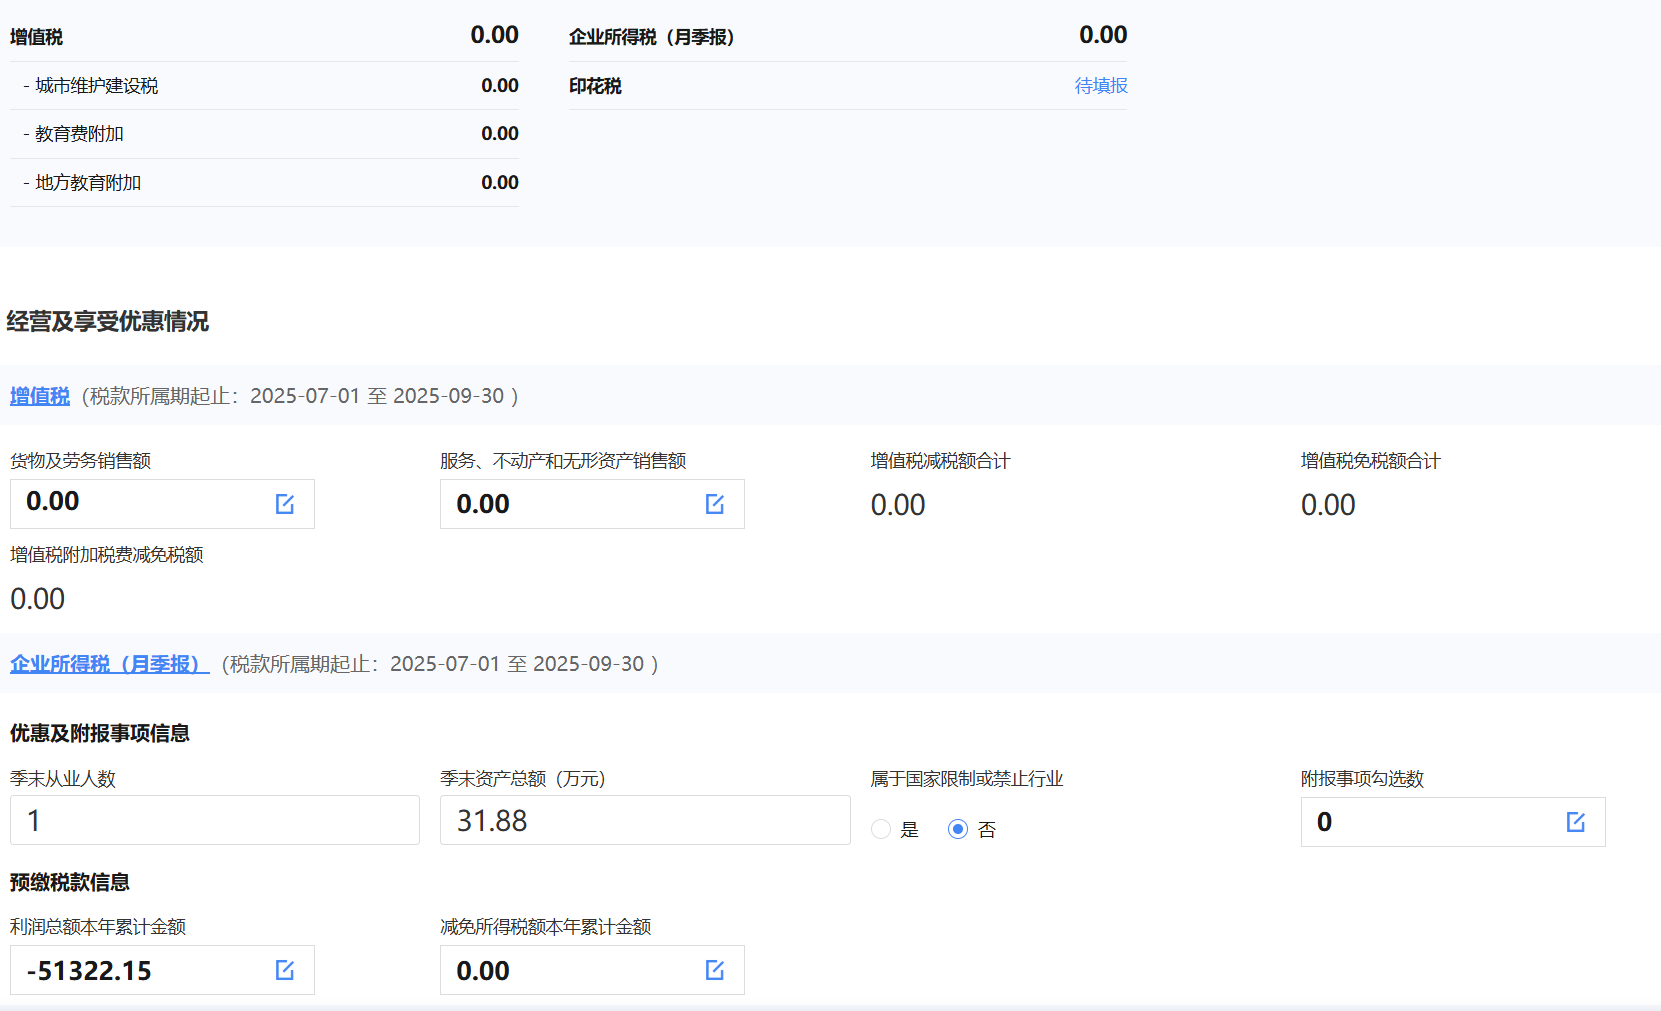Open the 增值税 section link
Viewport: 1661px width, 1011px height.
tap(40, 396)
